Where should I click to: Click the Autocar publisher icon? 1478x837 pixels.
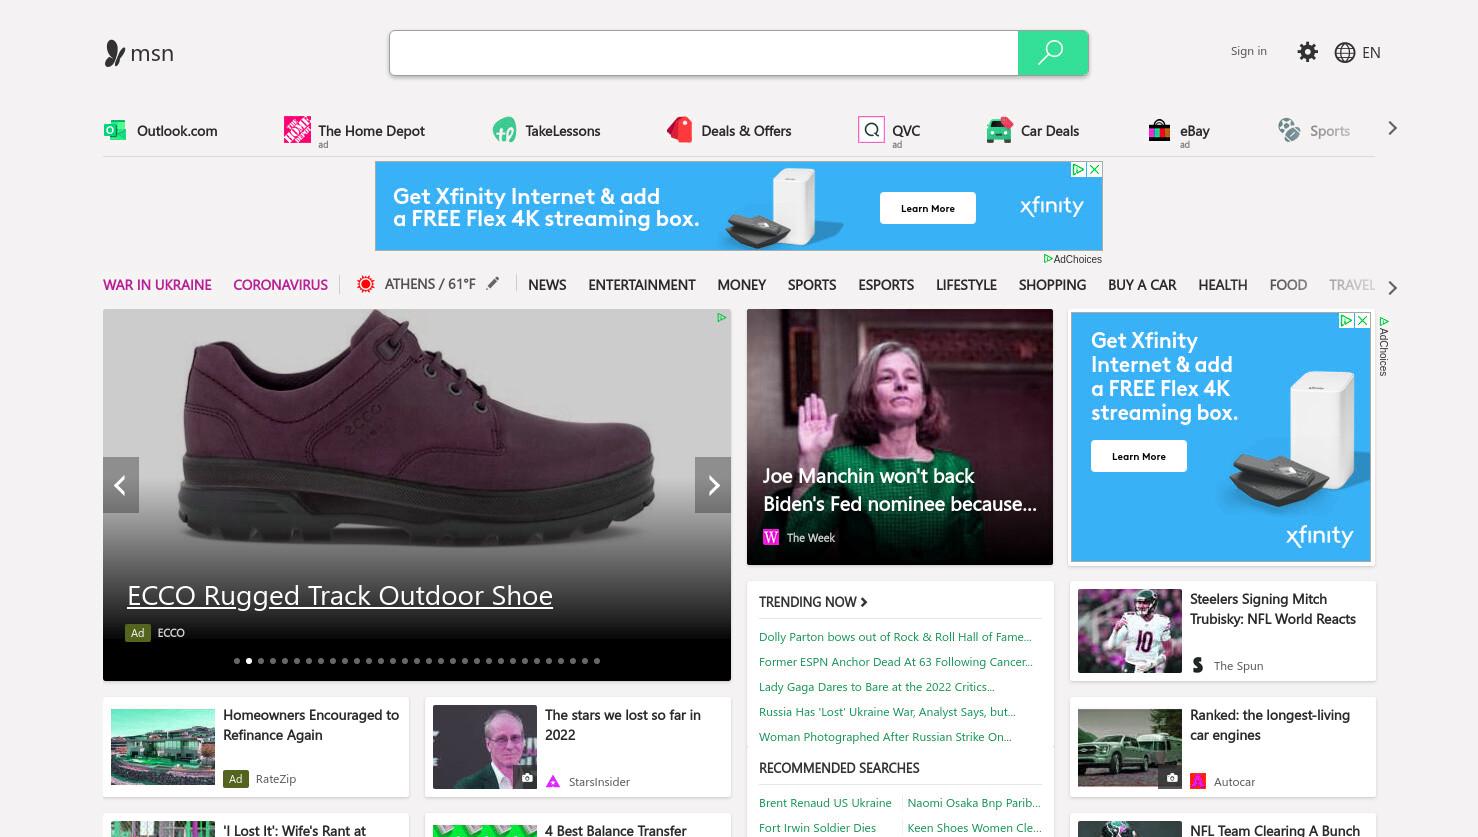click(x=1198, y=781)
